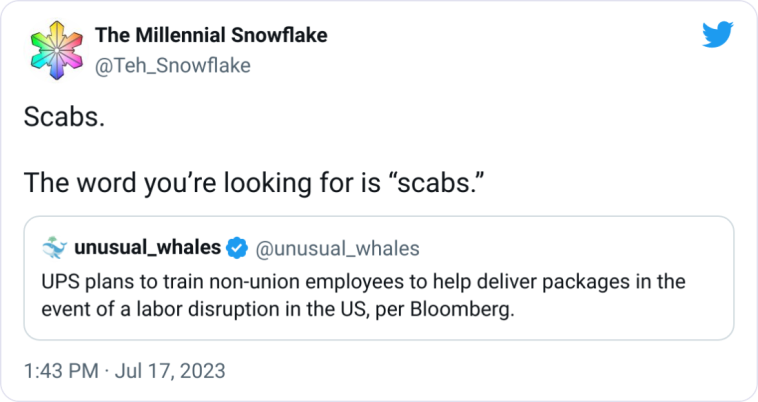
Task: Click "event of a labor disruption" text
Action: pos(160,309)
